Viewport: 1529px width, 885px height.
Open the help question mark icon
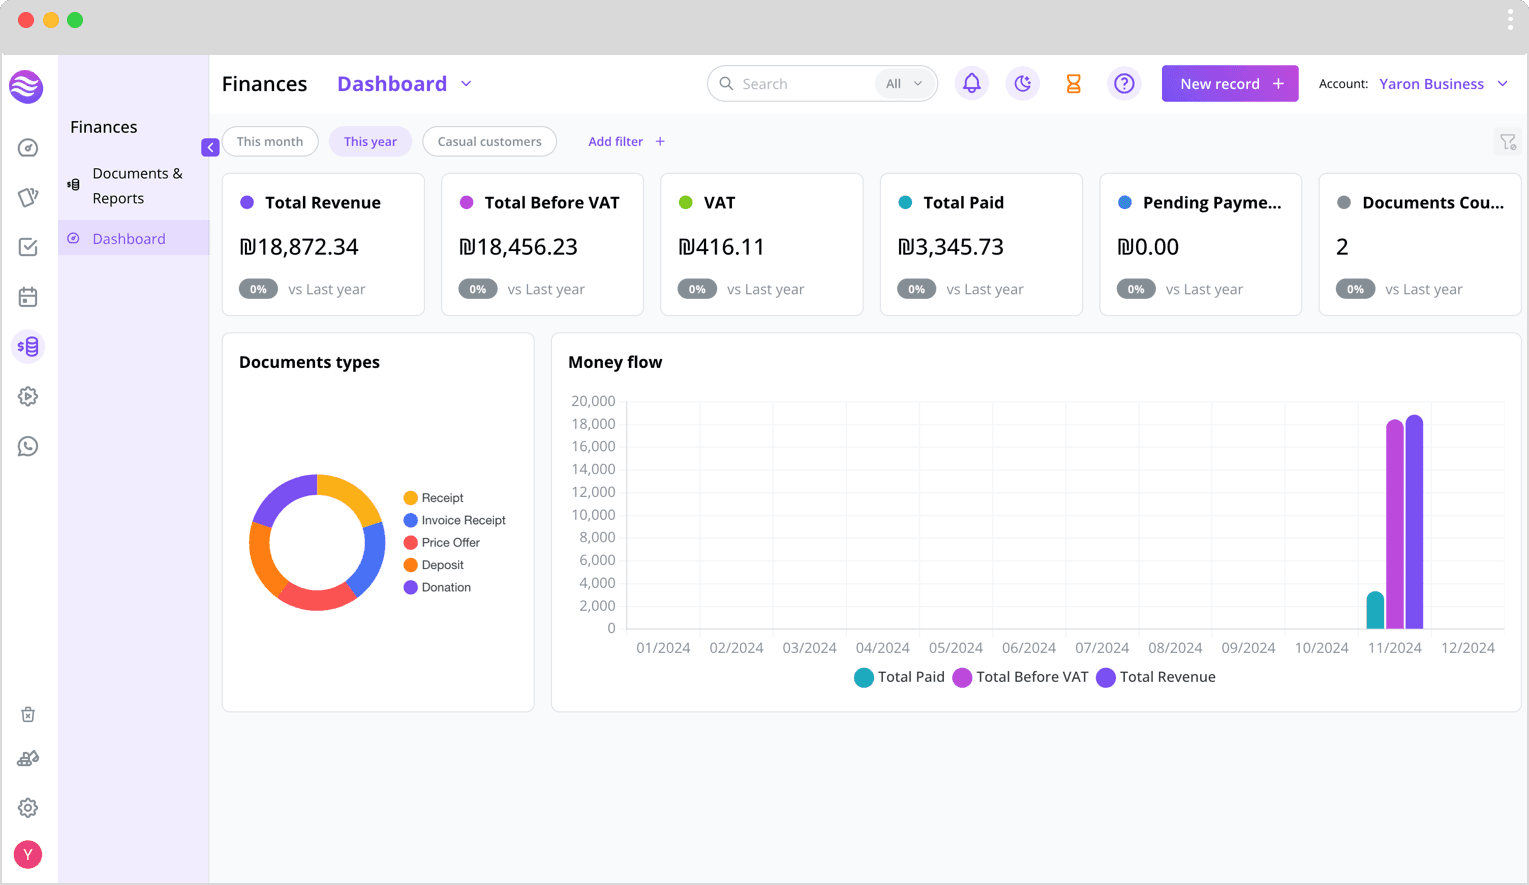[1125, 84]
